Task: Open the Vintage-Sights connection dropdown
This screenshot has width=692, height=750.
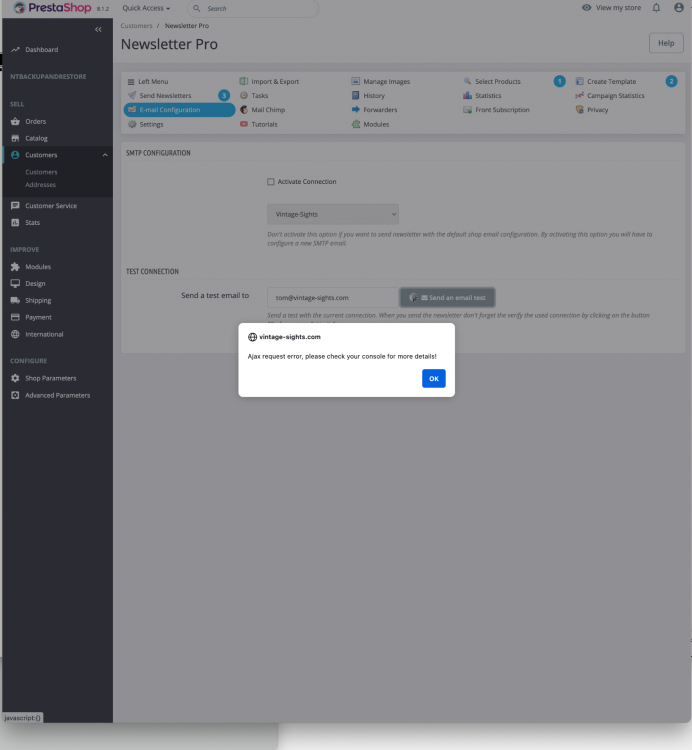Action: point(333,214)
